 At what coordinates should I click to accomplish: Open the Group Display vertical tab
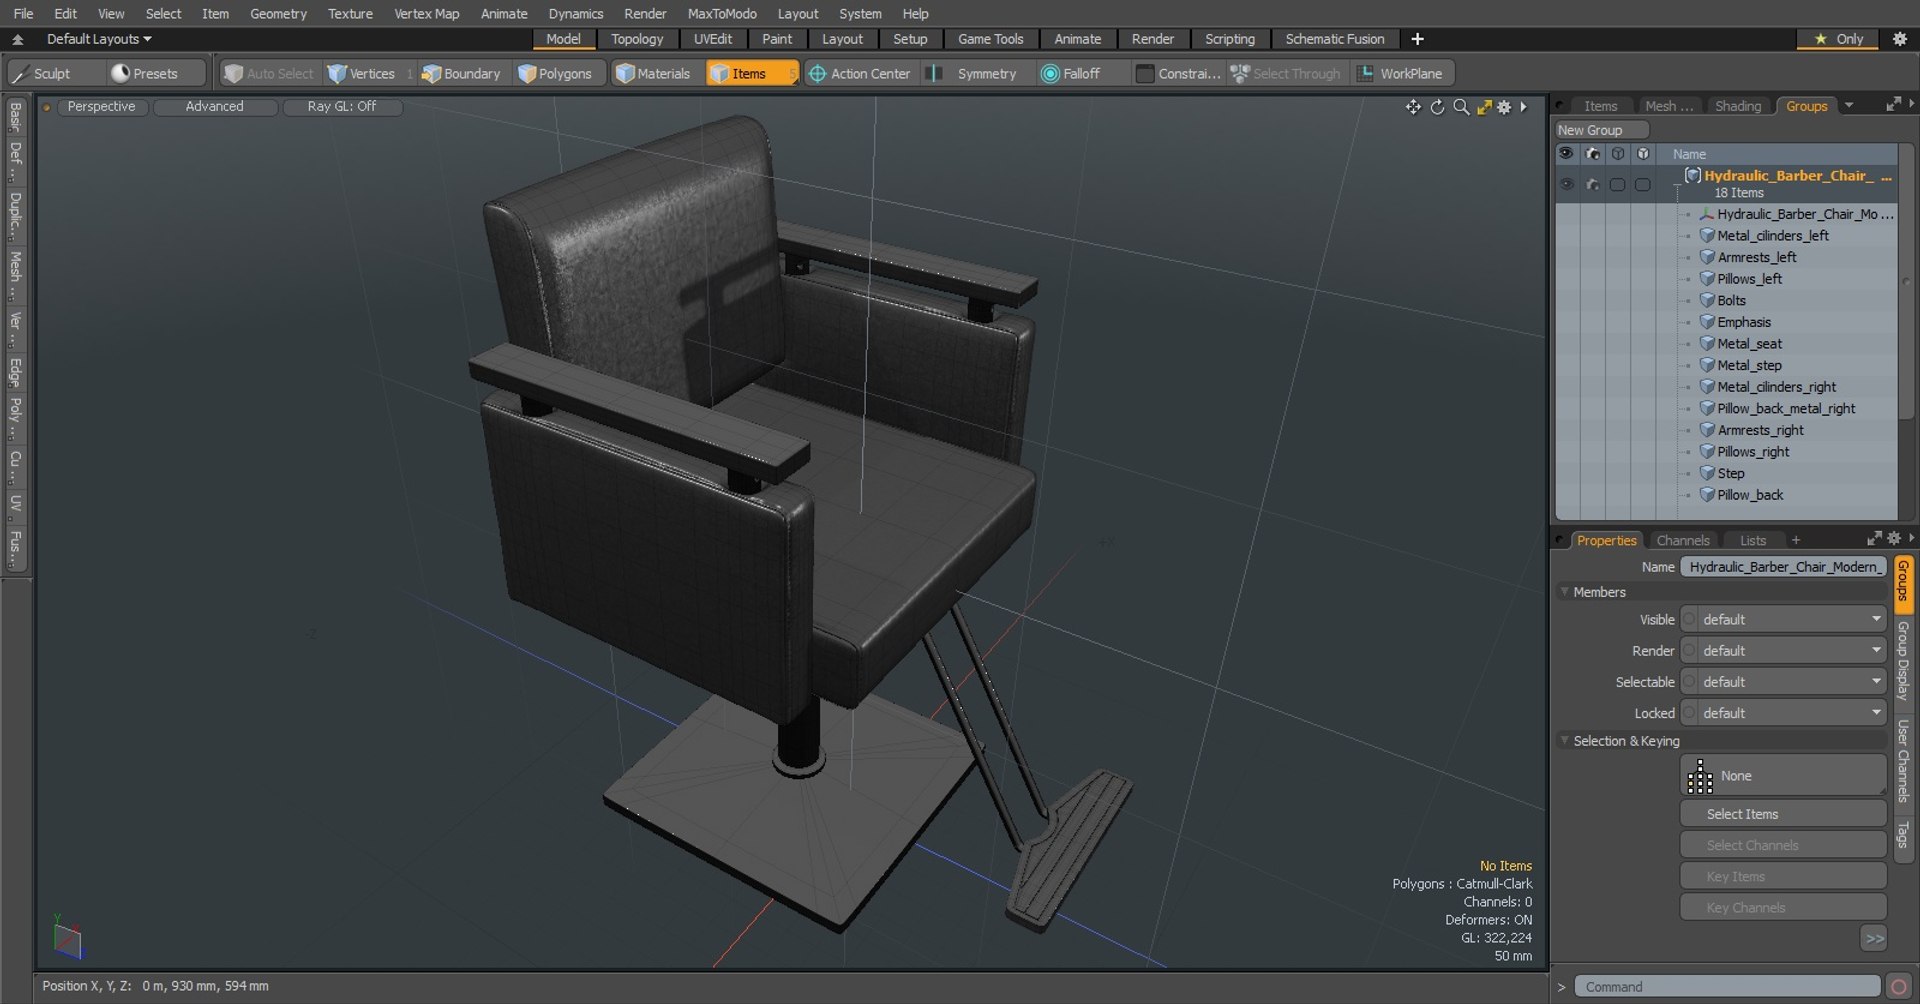click(x=1903, y=660)
